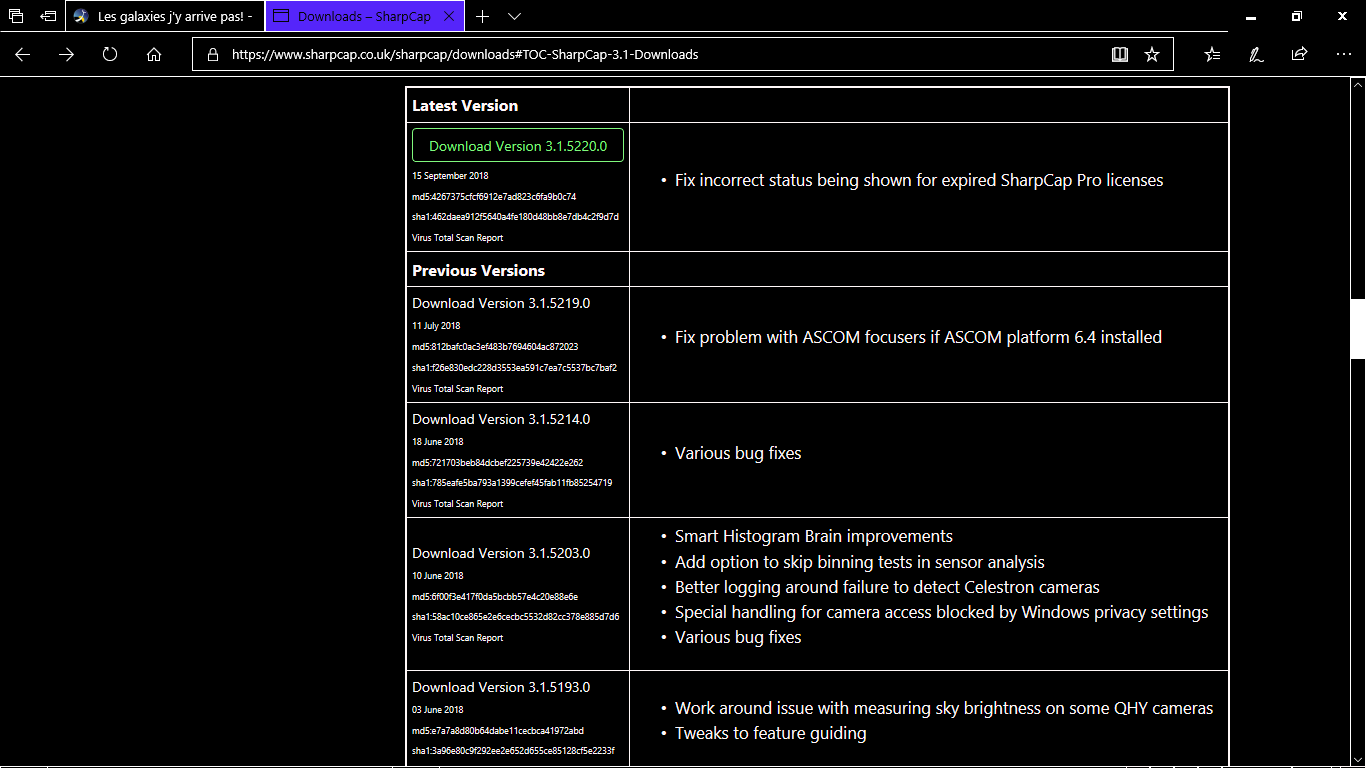The width and height of the screenshot is (1366, 768).
Task: Refresh the SharpCap downloads page
Action: (110, 55)
